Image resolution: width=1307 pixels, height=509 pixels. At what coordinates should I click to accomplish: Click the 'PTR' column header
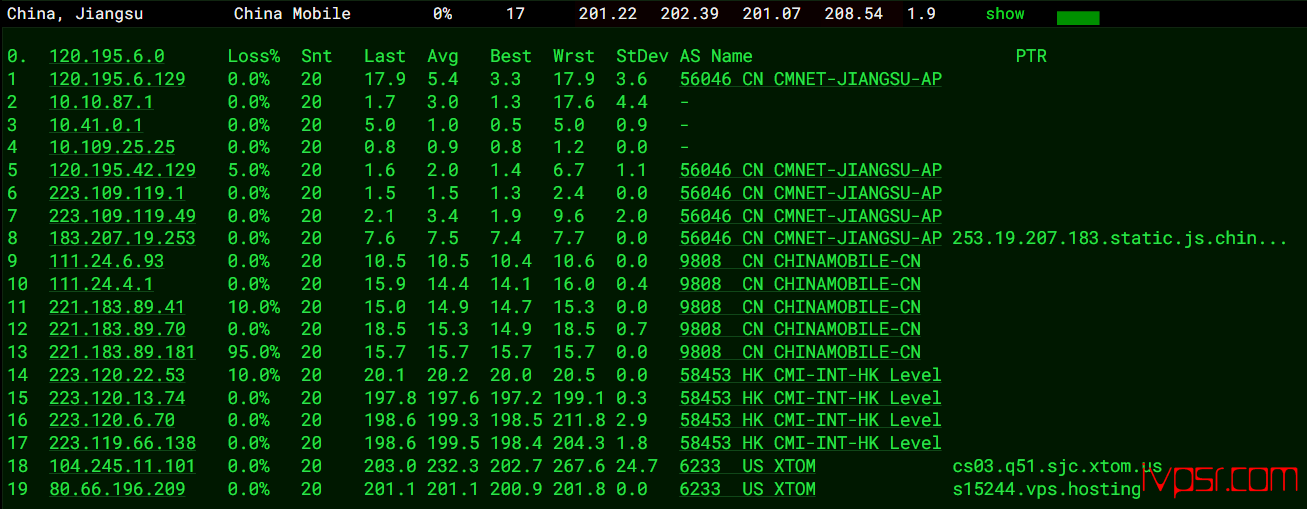coord(1031,56)
